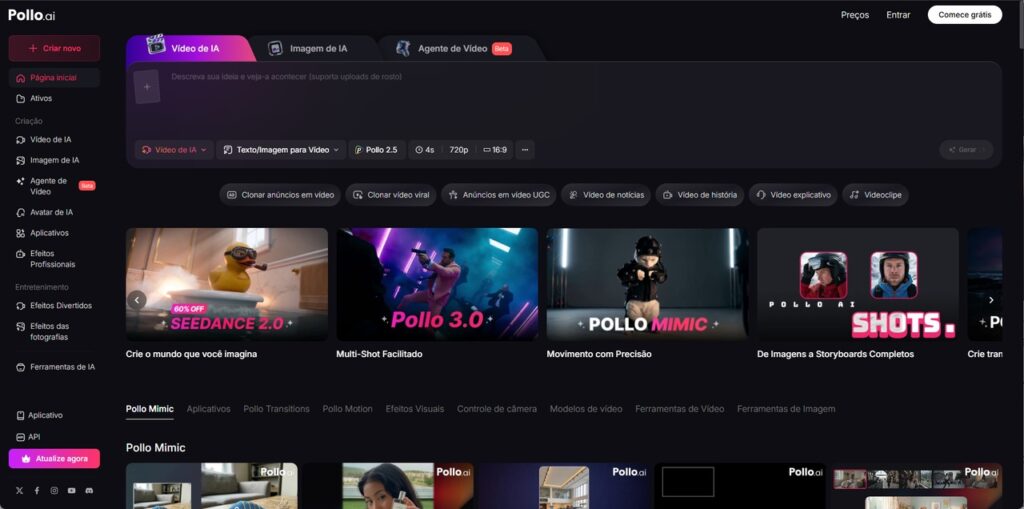
Task: Select Modelos de vídeo category tab
Action: [x=586, y=409]
